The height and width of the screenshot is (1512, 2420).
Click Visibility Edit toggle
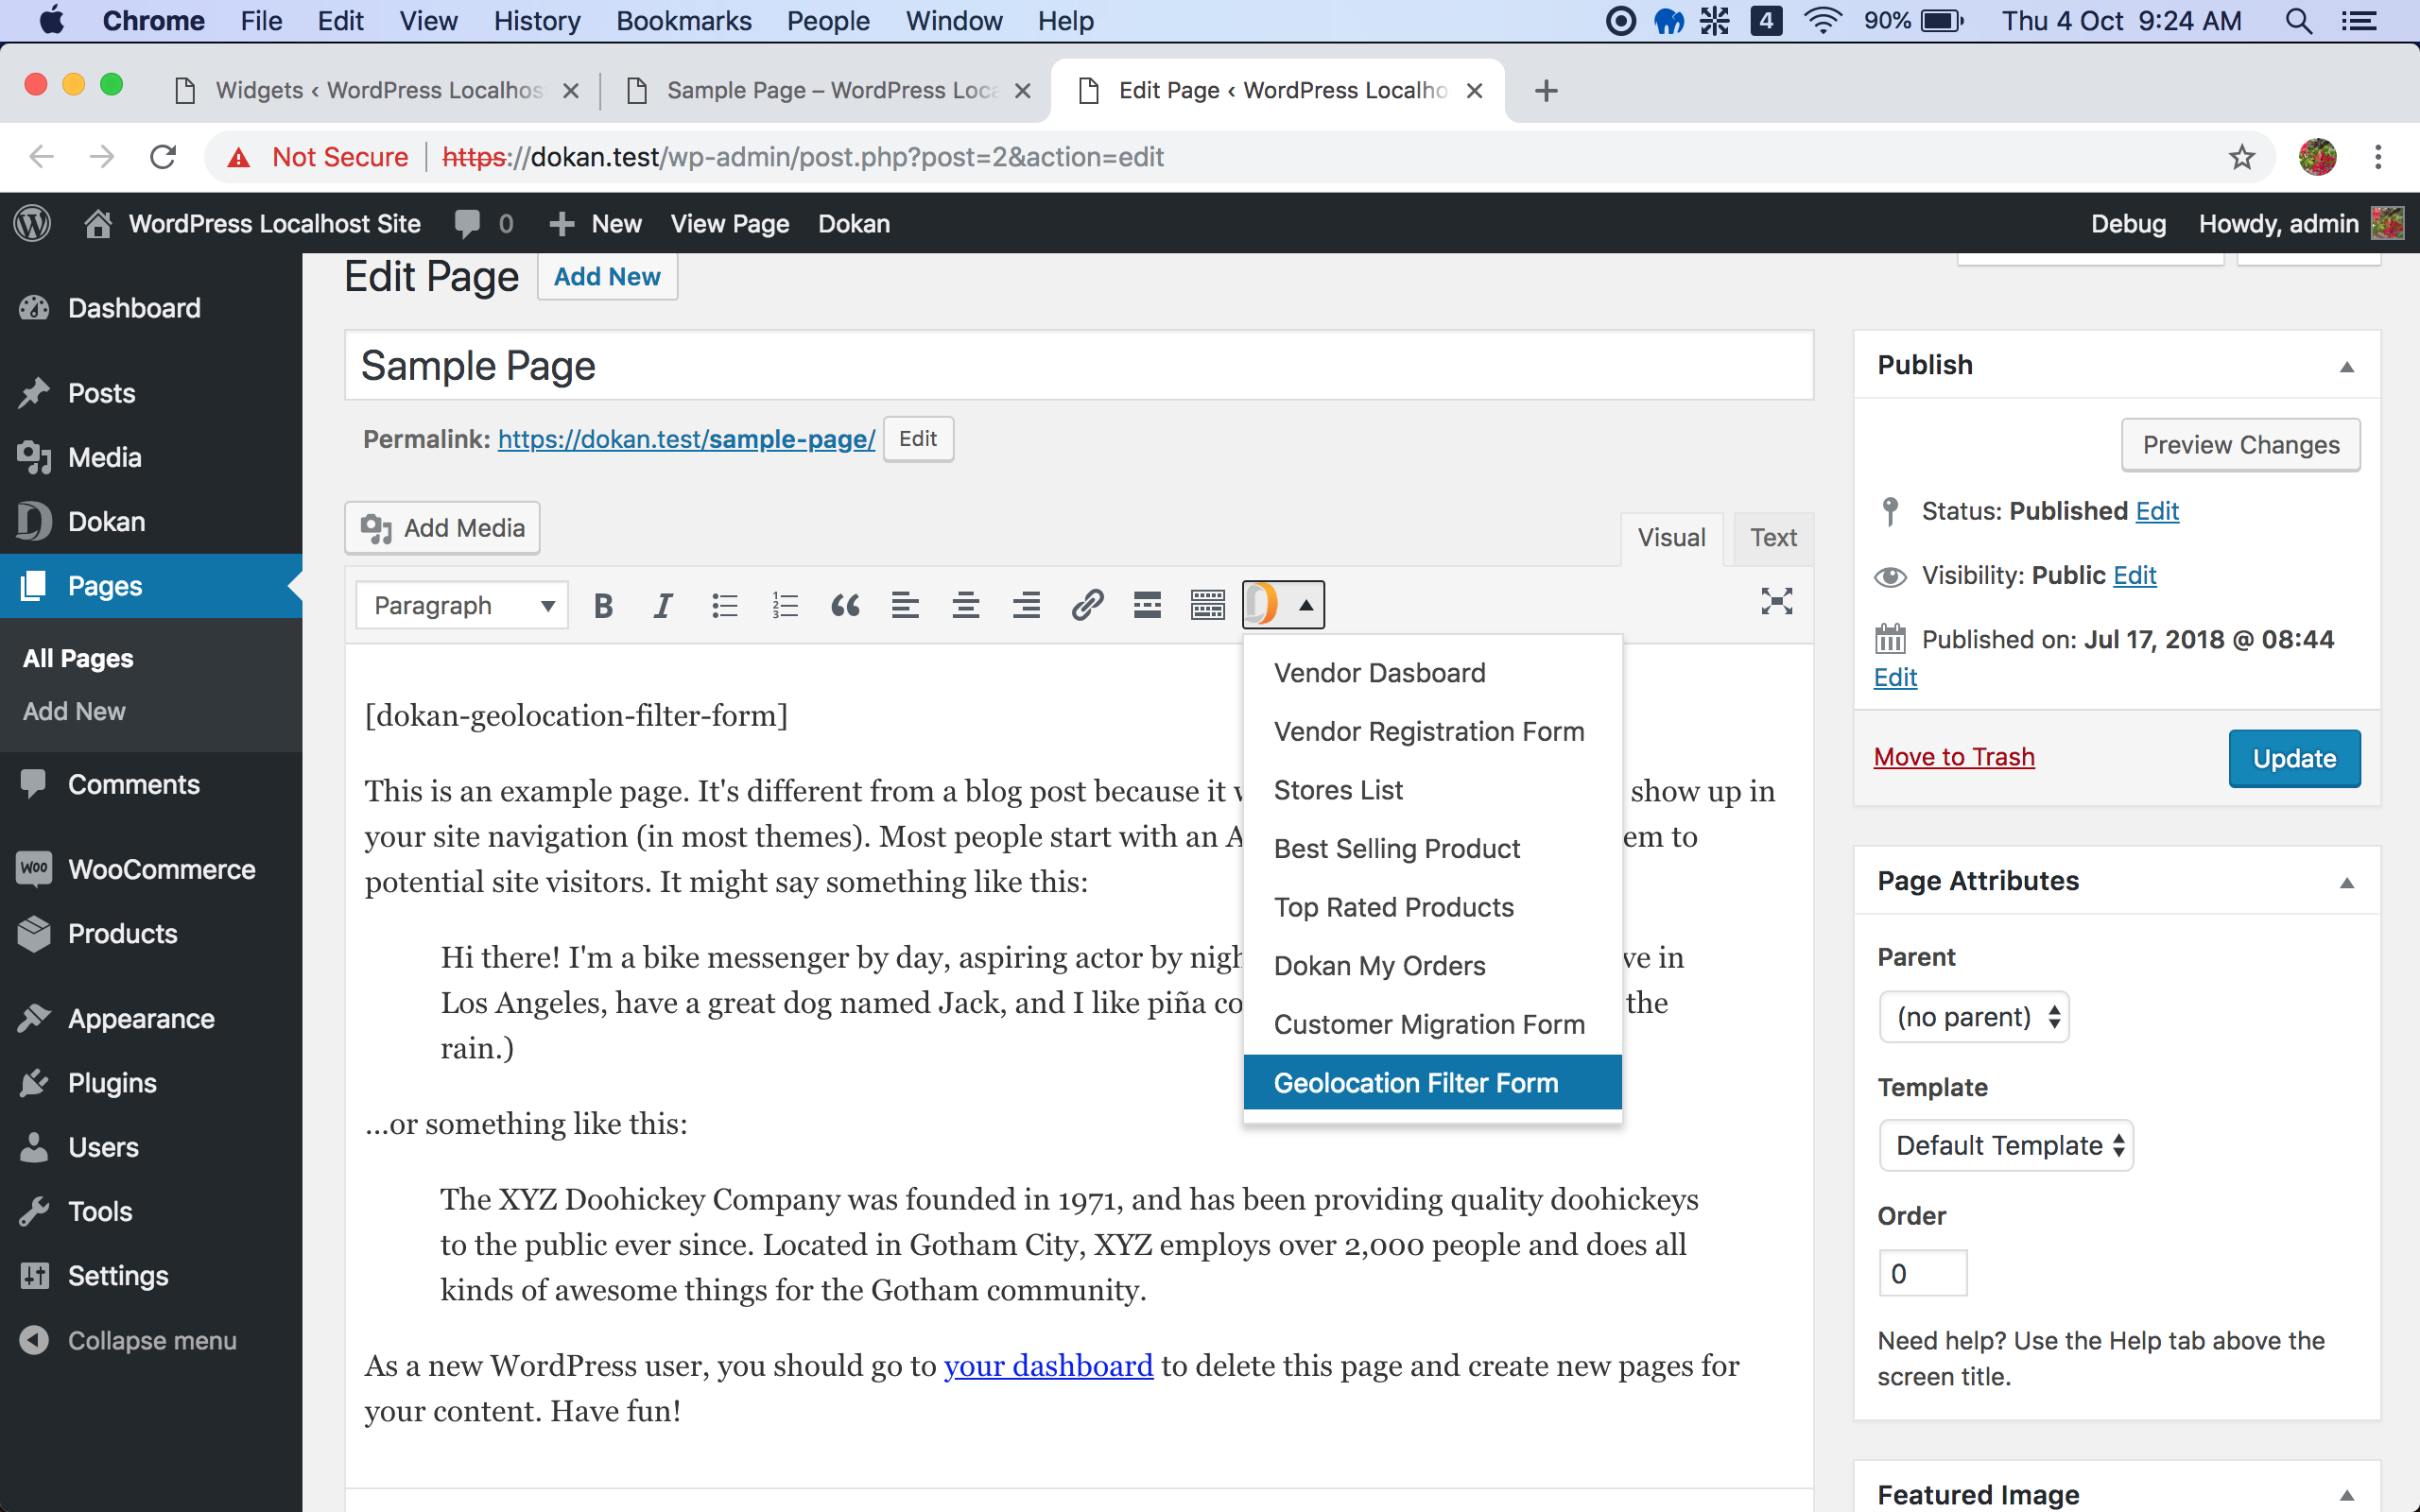coord(2135,575)
